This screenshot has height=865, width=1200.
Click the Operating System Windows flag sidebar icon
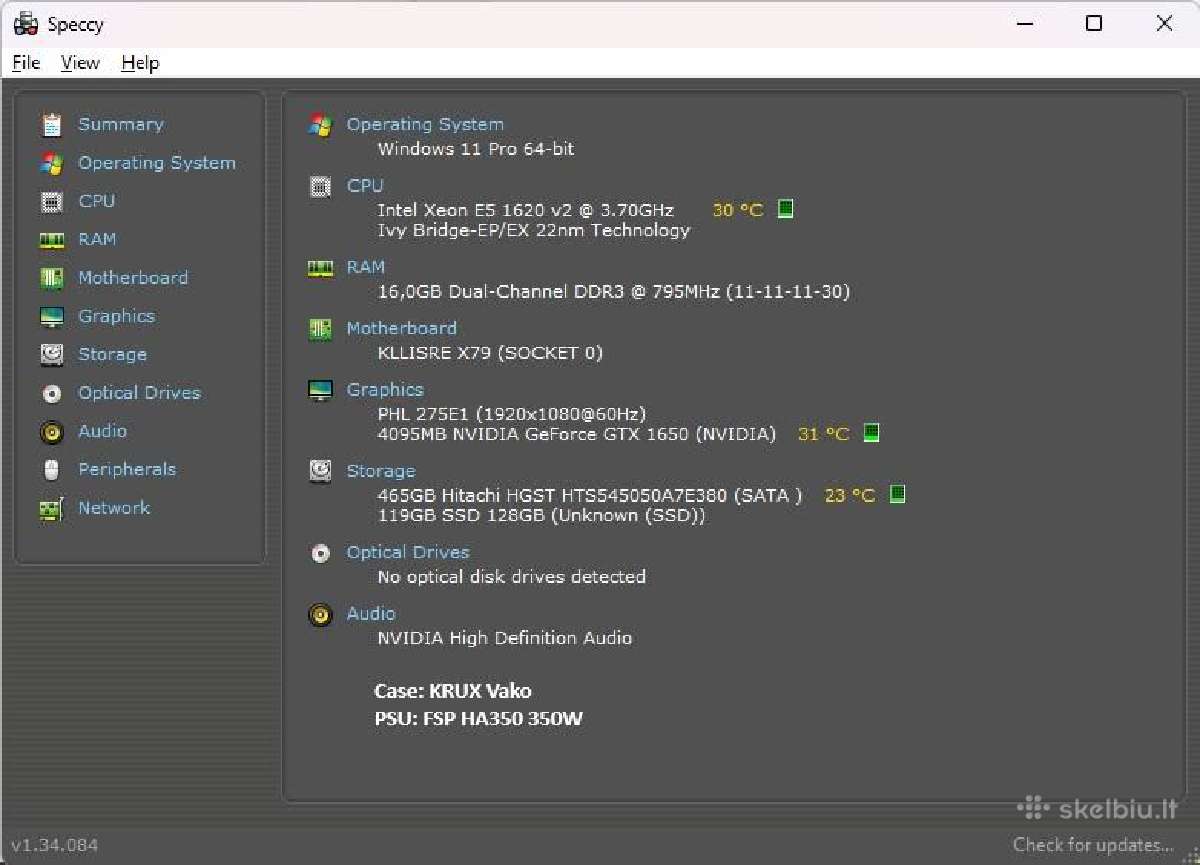click(52, 163)
